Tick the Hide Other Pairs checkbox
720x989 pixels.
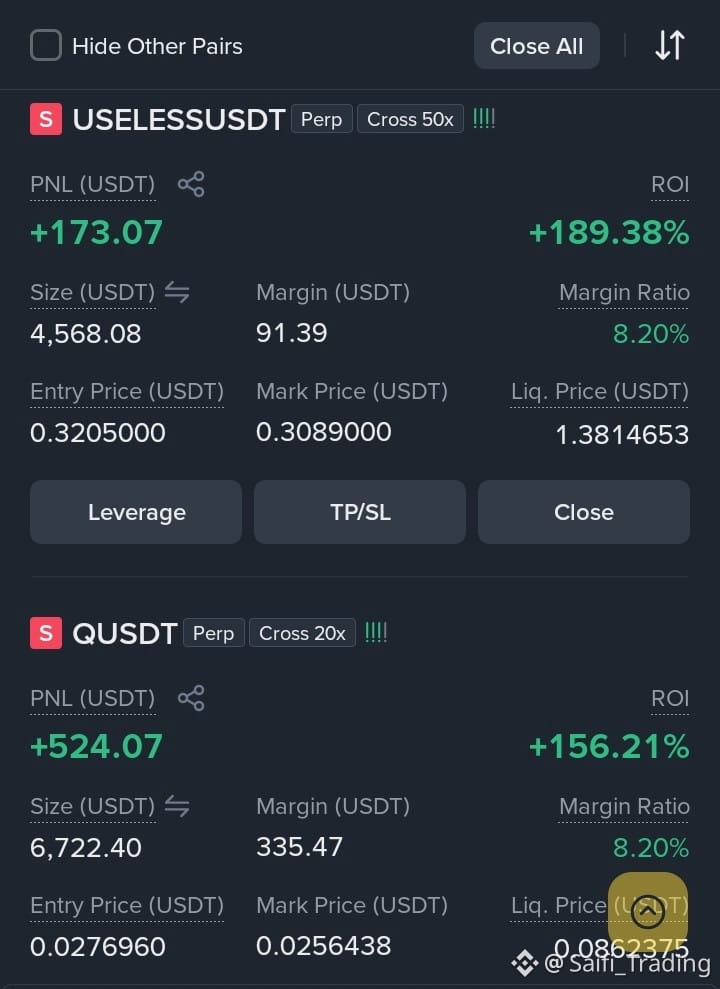click(x=46, y=45)
